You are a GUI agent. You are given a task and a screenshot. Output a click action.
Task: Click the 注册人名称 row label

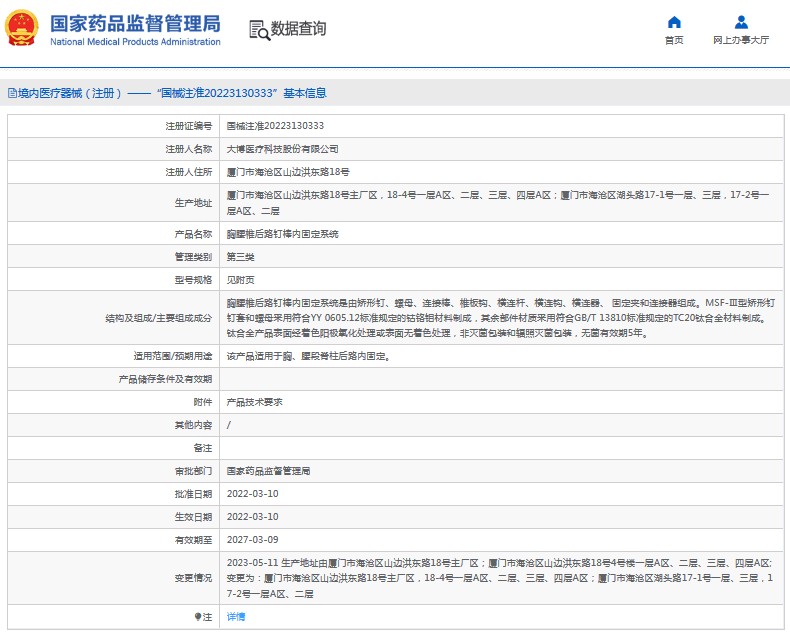pyautogui.click(x=188, y=149)
